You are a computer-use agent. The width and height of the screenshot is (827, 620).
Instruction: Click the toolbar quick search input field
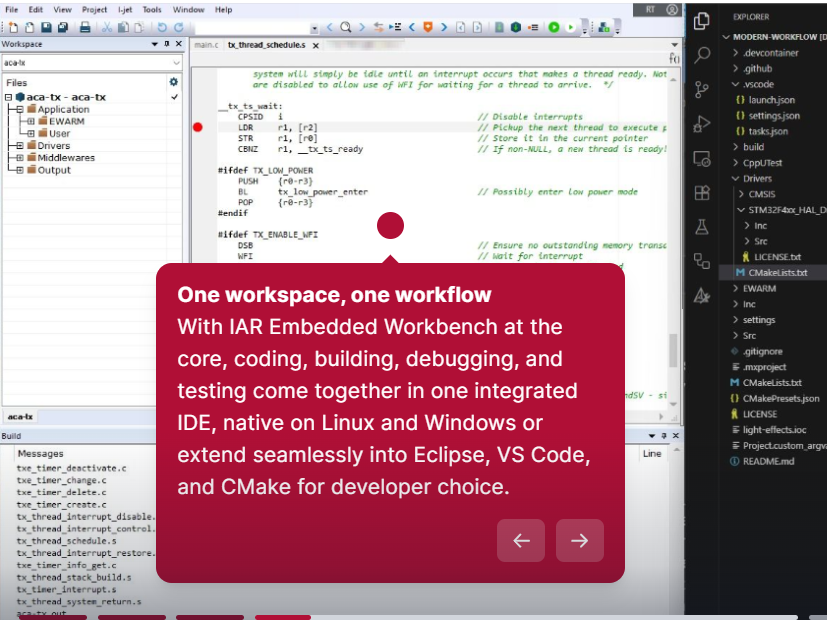(252, 27)
